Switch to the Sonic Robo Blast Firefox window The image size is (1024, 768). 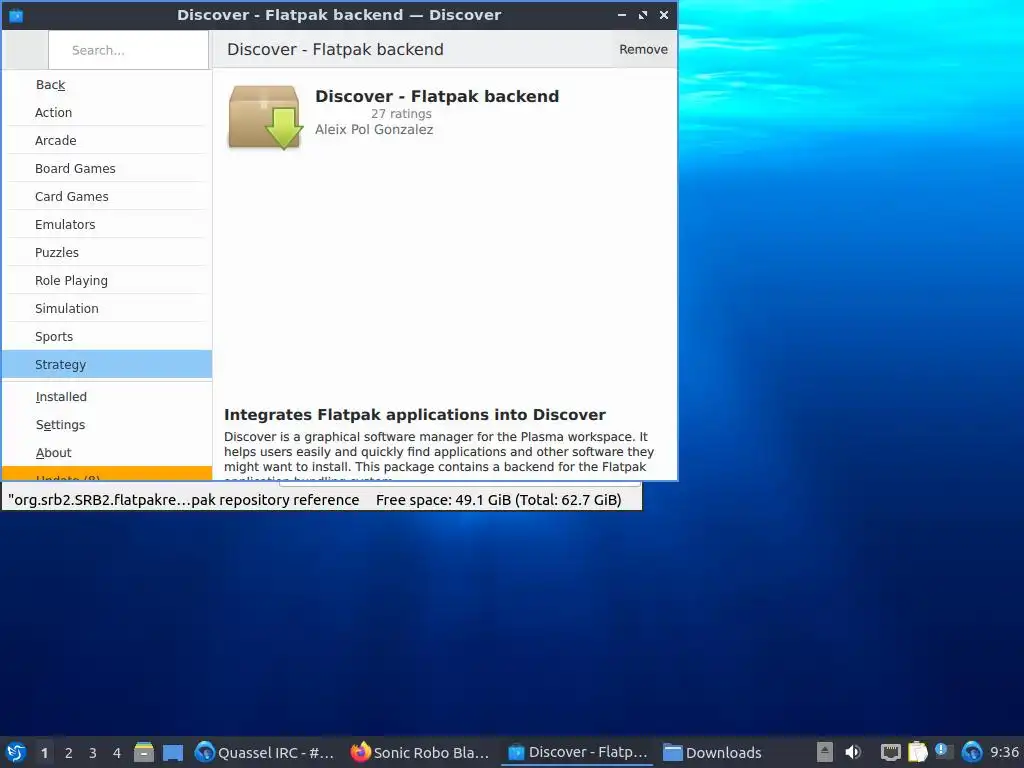click(419, 752)
